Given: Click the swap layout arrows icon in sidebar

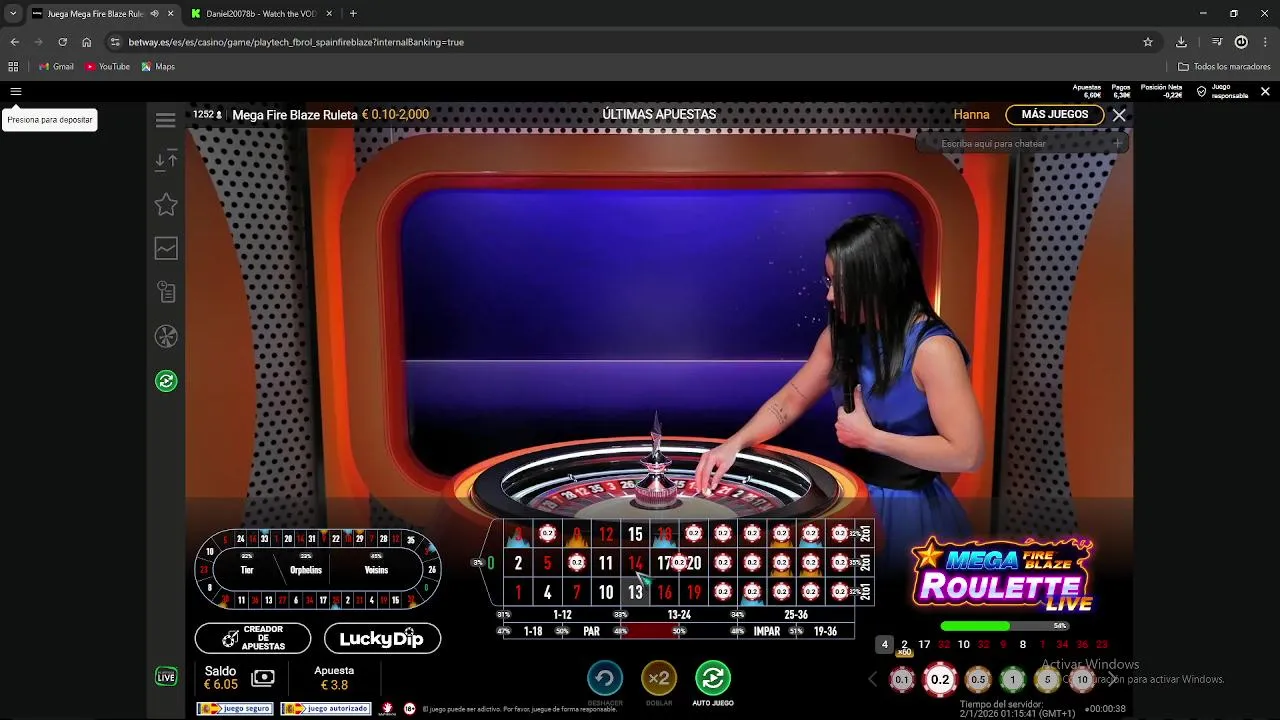Looking at the screenshot, I should tap(166, 160).
